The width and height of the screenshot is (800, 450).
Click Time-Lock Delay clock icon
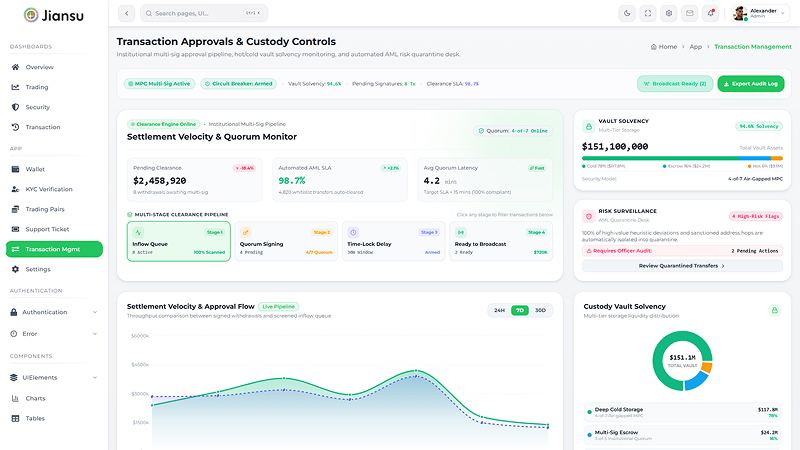coord(353,232)
